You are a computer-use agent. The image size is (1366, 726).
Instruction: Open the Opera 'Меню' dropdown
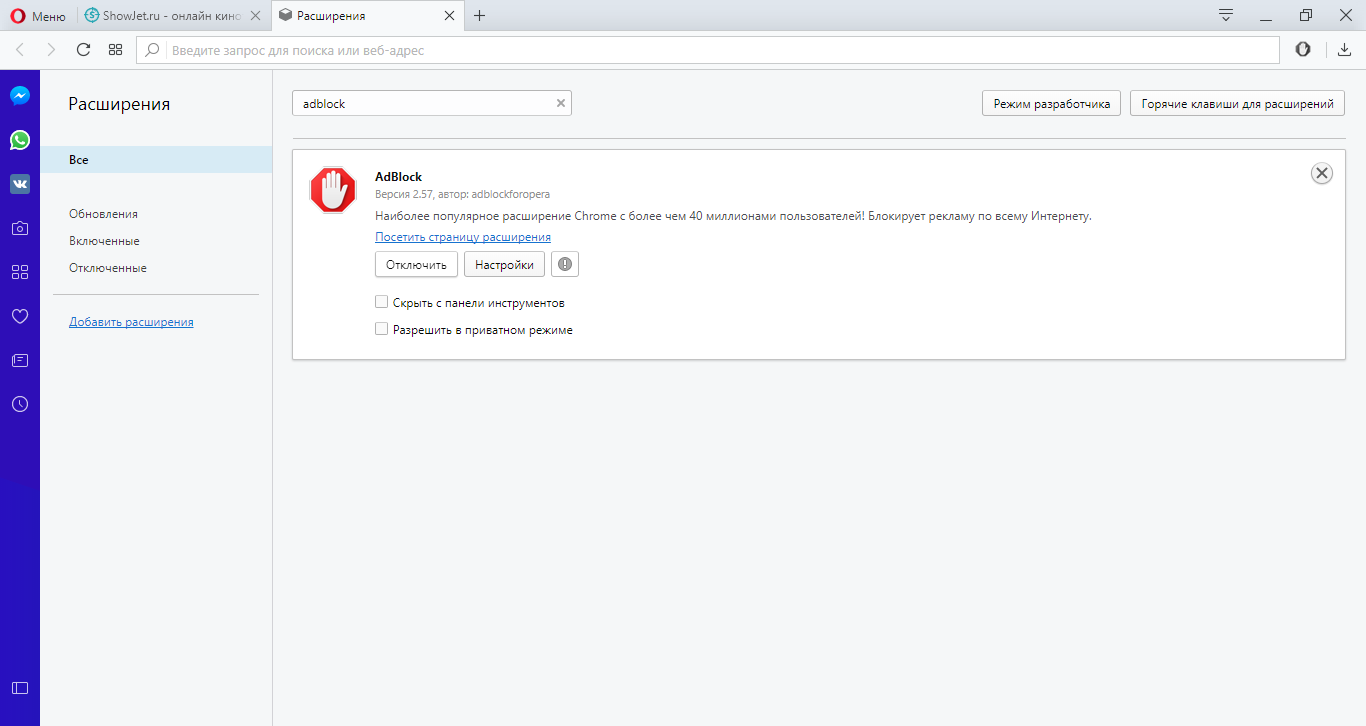(39, 16)
